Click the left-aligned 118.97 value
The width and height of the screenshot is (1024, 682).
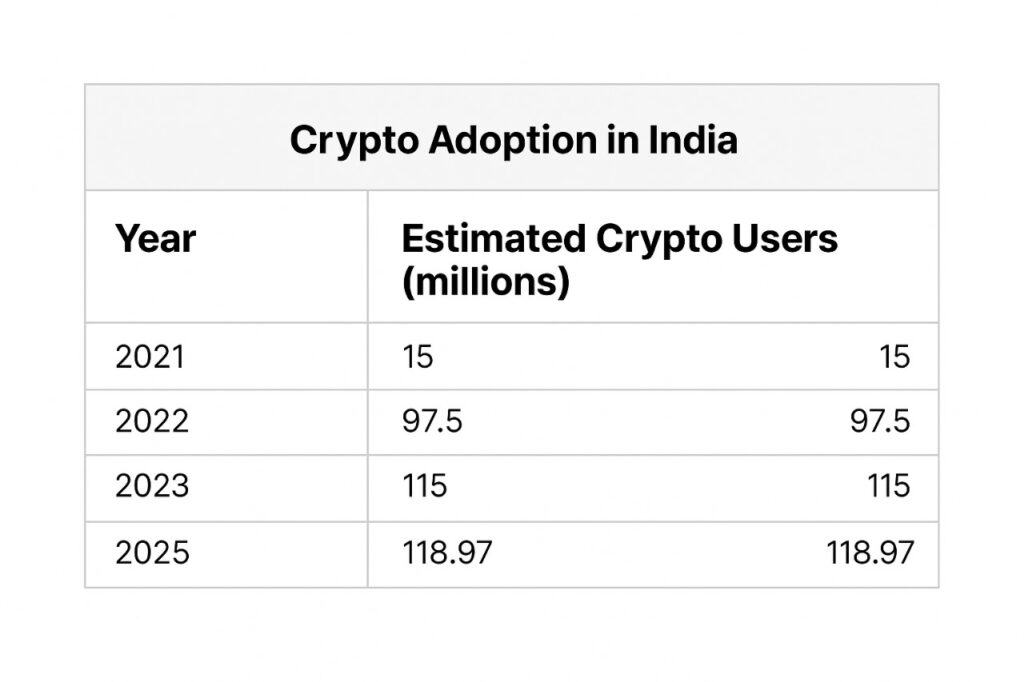pos(446,553)
